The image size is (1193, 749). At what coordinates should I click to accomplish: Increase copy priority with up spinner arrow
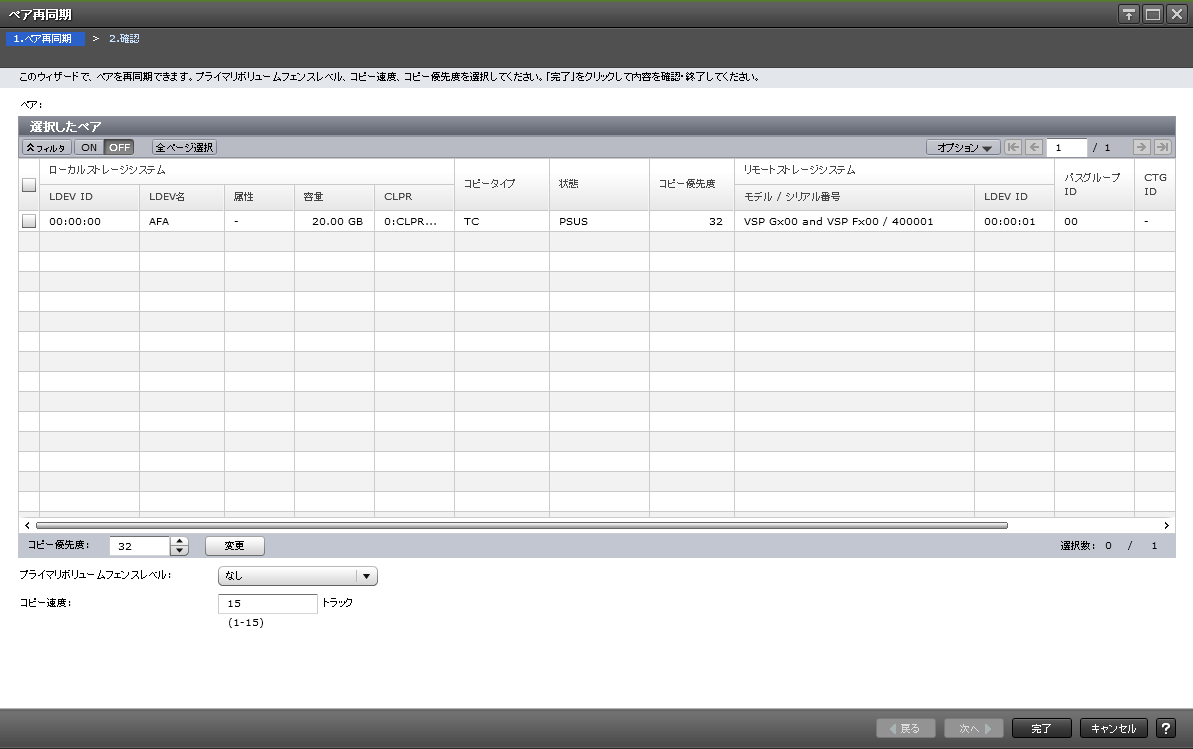pyautogui.click(x=179, y=541)
